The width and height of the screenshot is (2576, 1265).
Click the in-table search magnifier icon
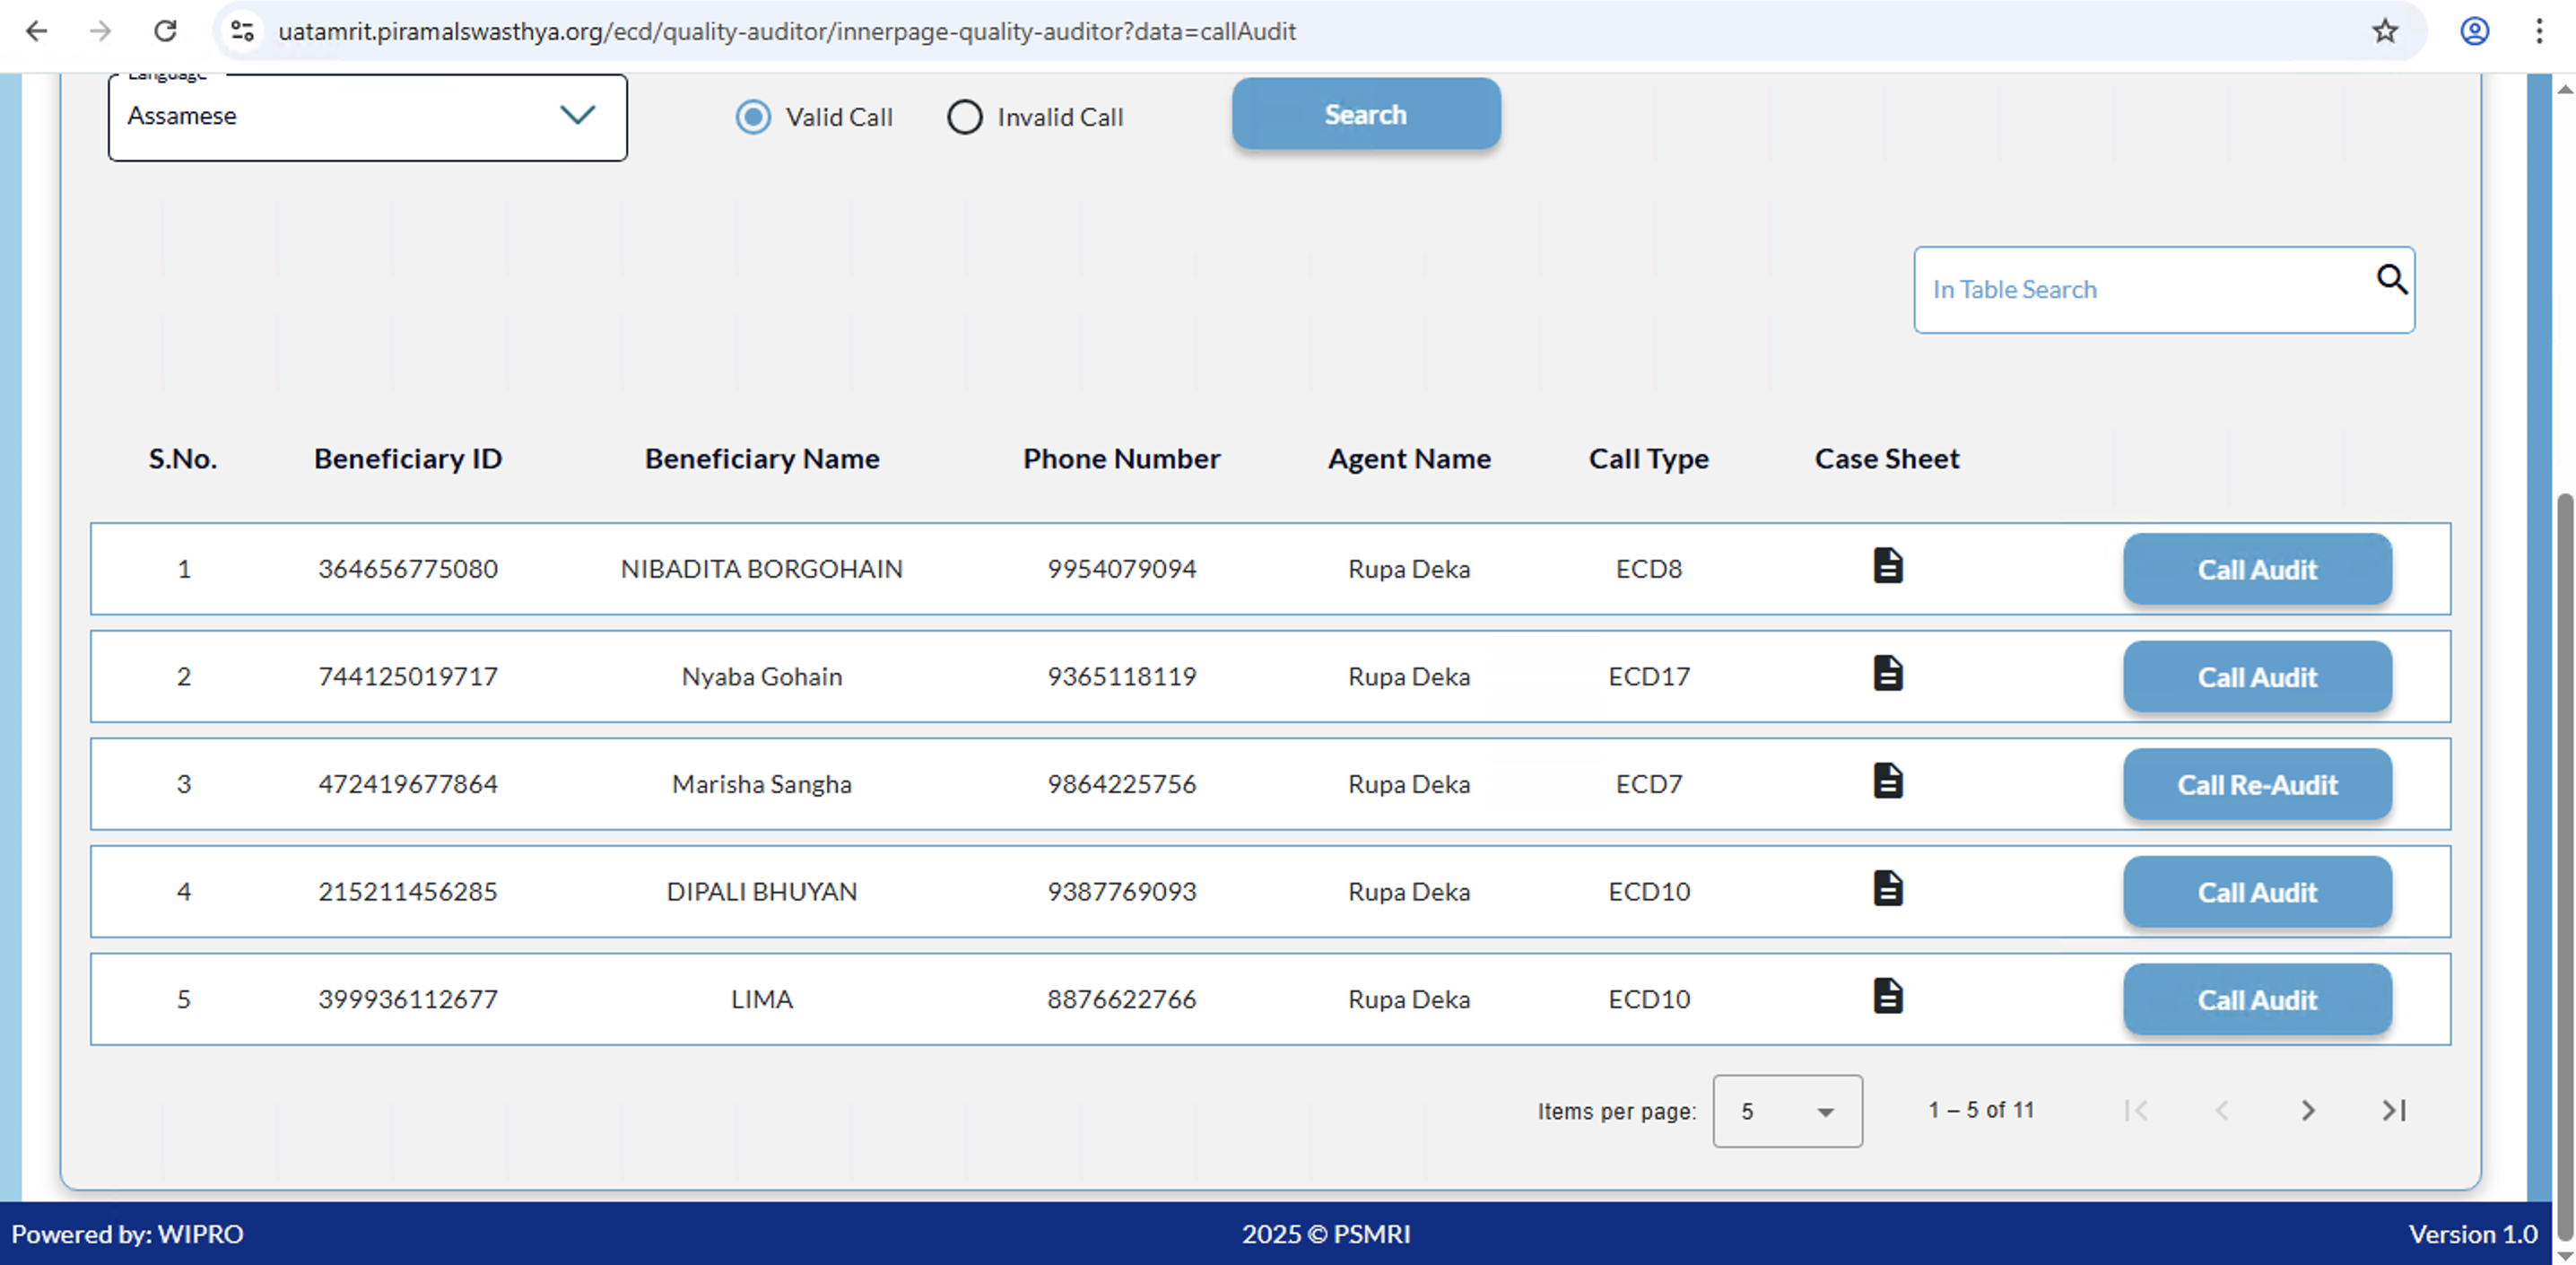[2391, 279]
